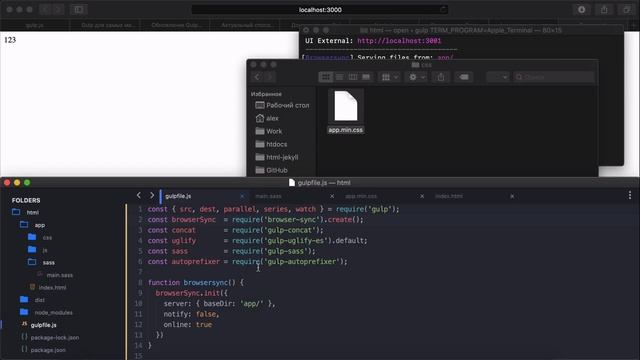Switch to the gulp.js Safari tab
640x360 pixels.
[x=35, y=25]
